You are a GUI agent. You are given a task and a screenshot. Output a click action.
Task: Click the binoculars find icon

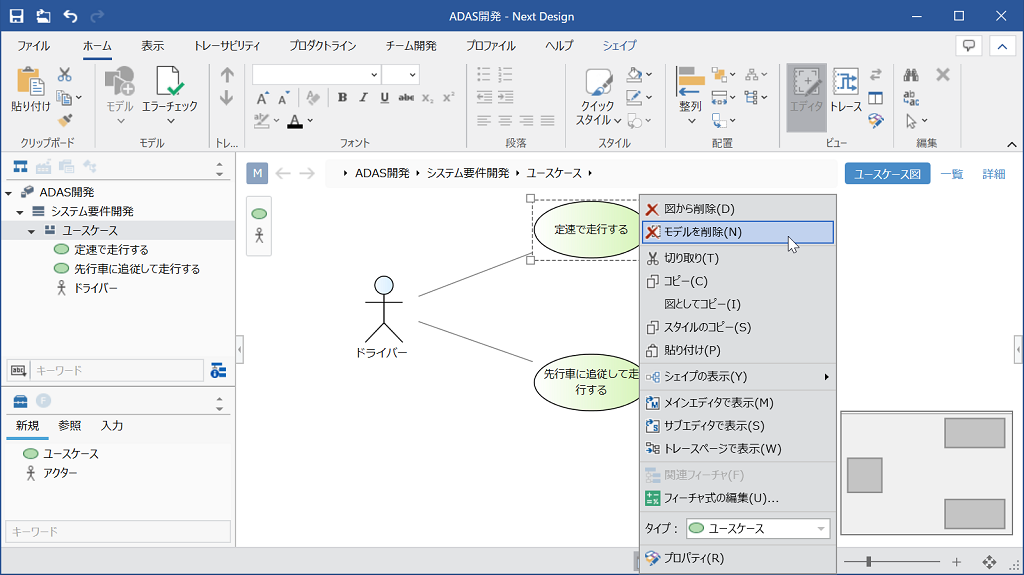pos(911,74)
